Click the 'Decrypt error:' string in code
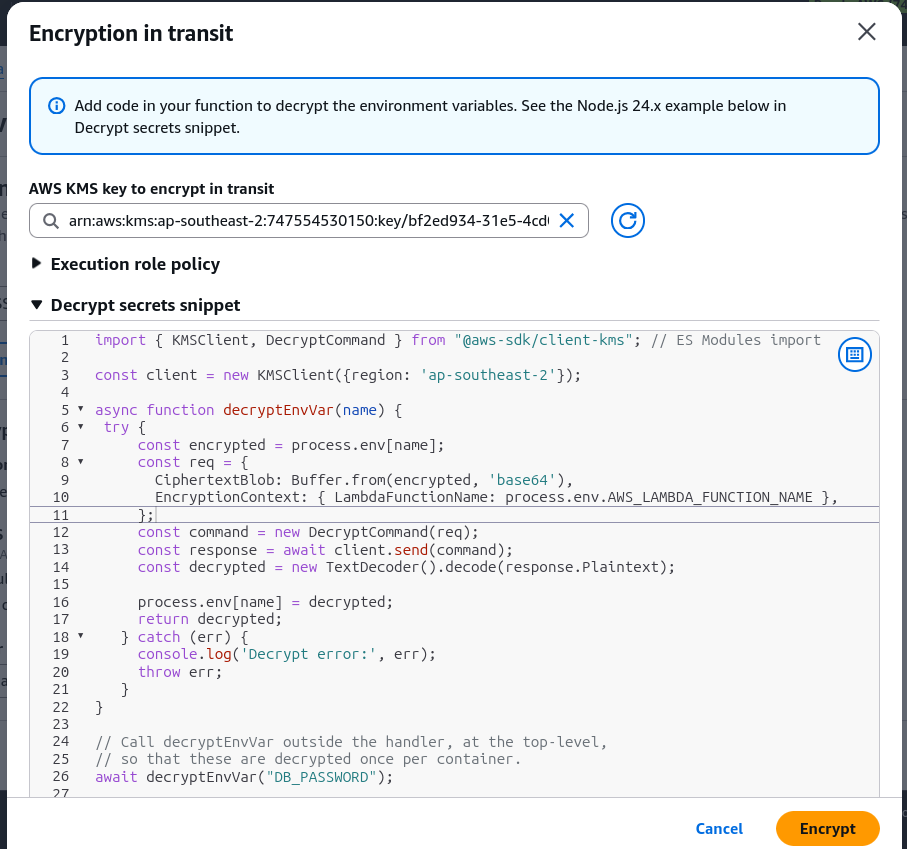Screen dimensions: 907x849 pyautogui.click(x=308, y=654)
